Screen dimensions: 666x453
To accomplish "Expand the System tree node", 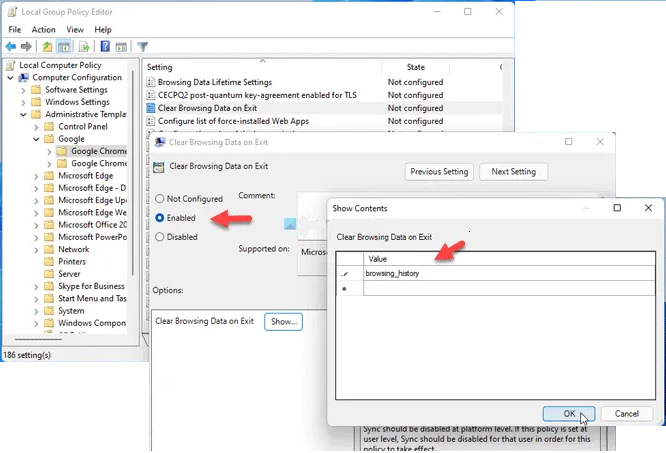I will 36,311.
